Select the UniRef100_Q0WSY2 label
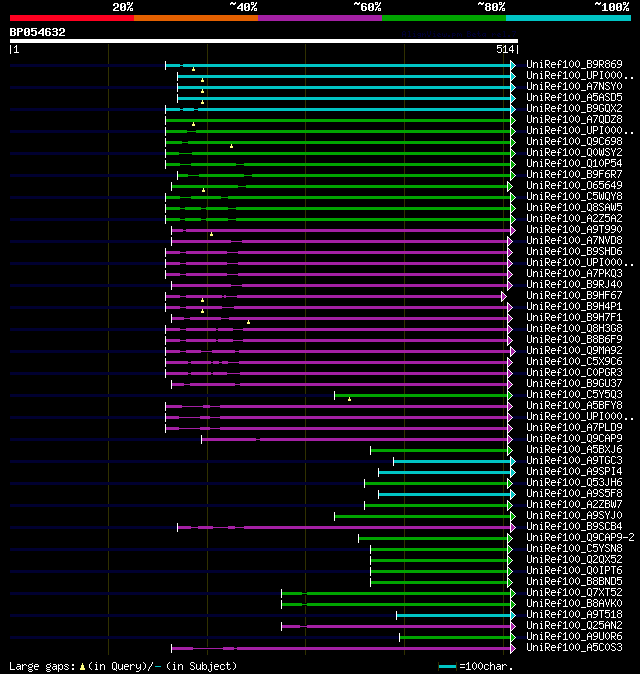Image resolution: width=640 pixels, height=674 pixels. pyautogui.click(x=574, y=153)
